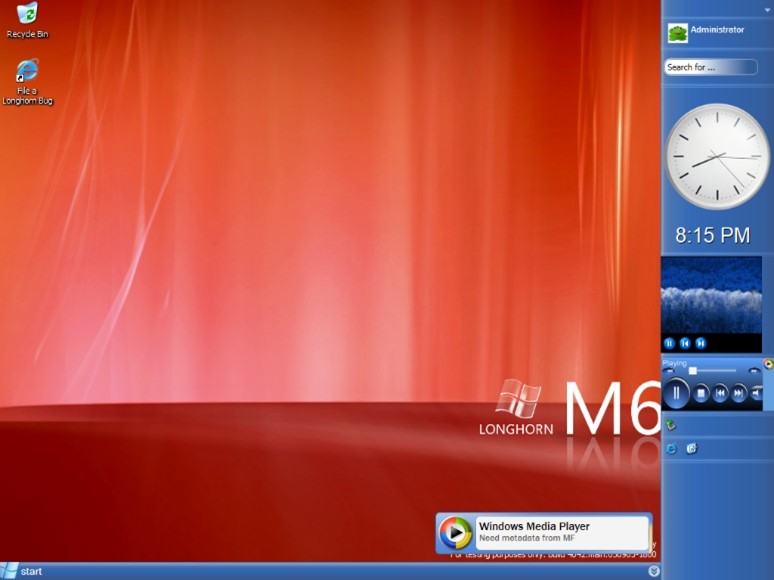Viewport: 774px width, 580px height.
Task: Click the second quick launch icon beside Internet Explorer
Action: [692, 448]
